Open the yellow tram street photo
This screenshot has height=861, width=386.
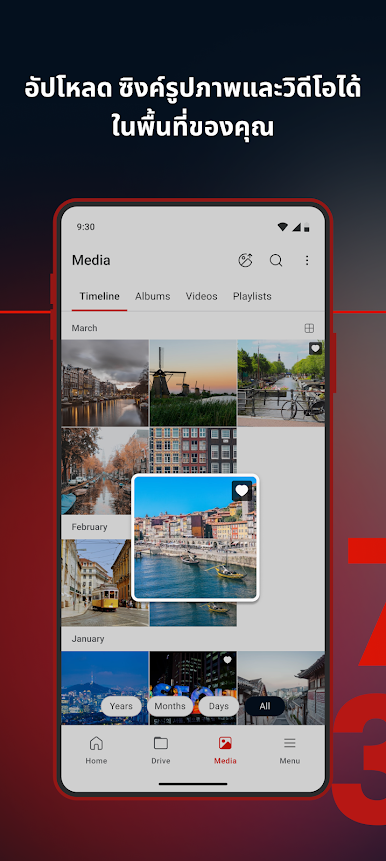[x=96, y=583]
